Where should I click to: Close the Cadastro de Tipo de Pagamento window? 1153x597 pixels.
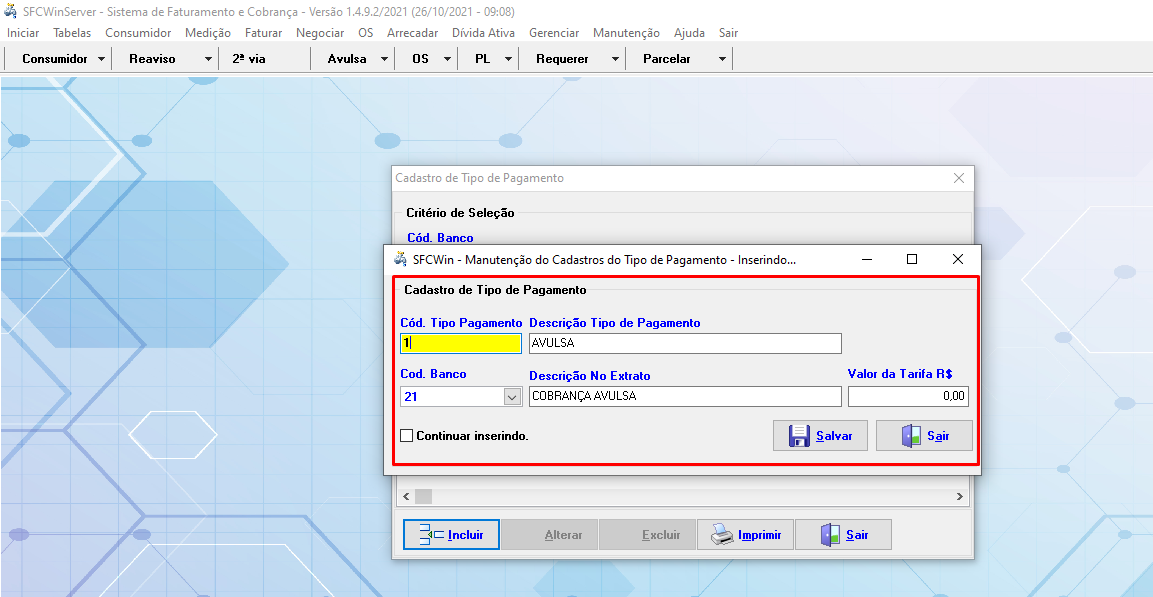tap(958, 178)
